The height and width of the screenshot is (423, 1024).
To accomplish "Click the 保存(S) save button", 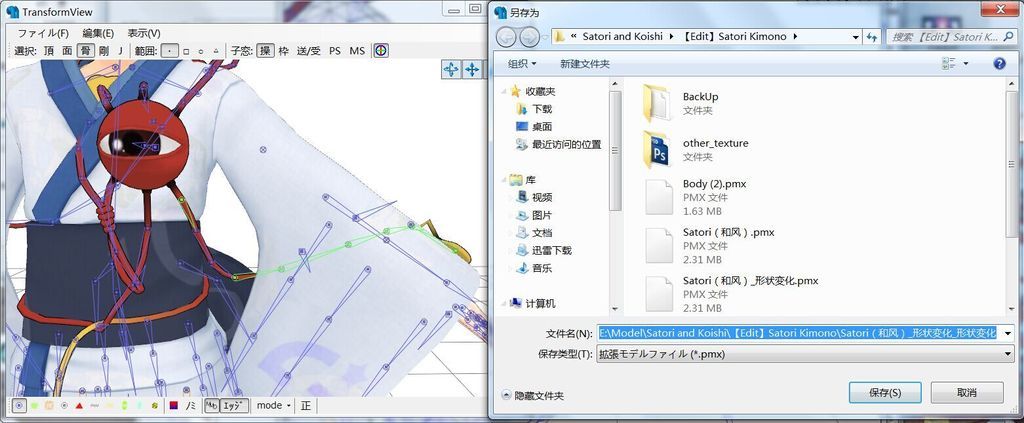I will coord(885,393).
